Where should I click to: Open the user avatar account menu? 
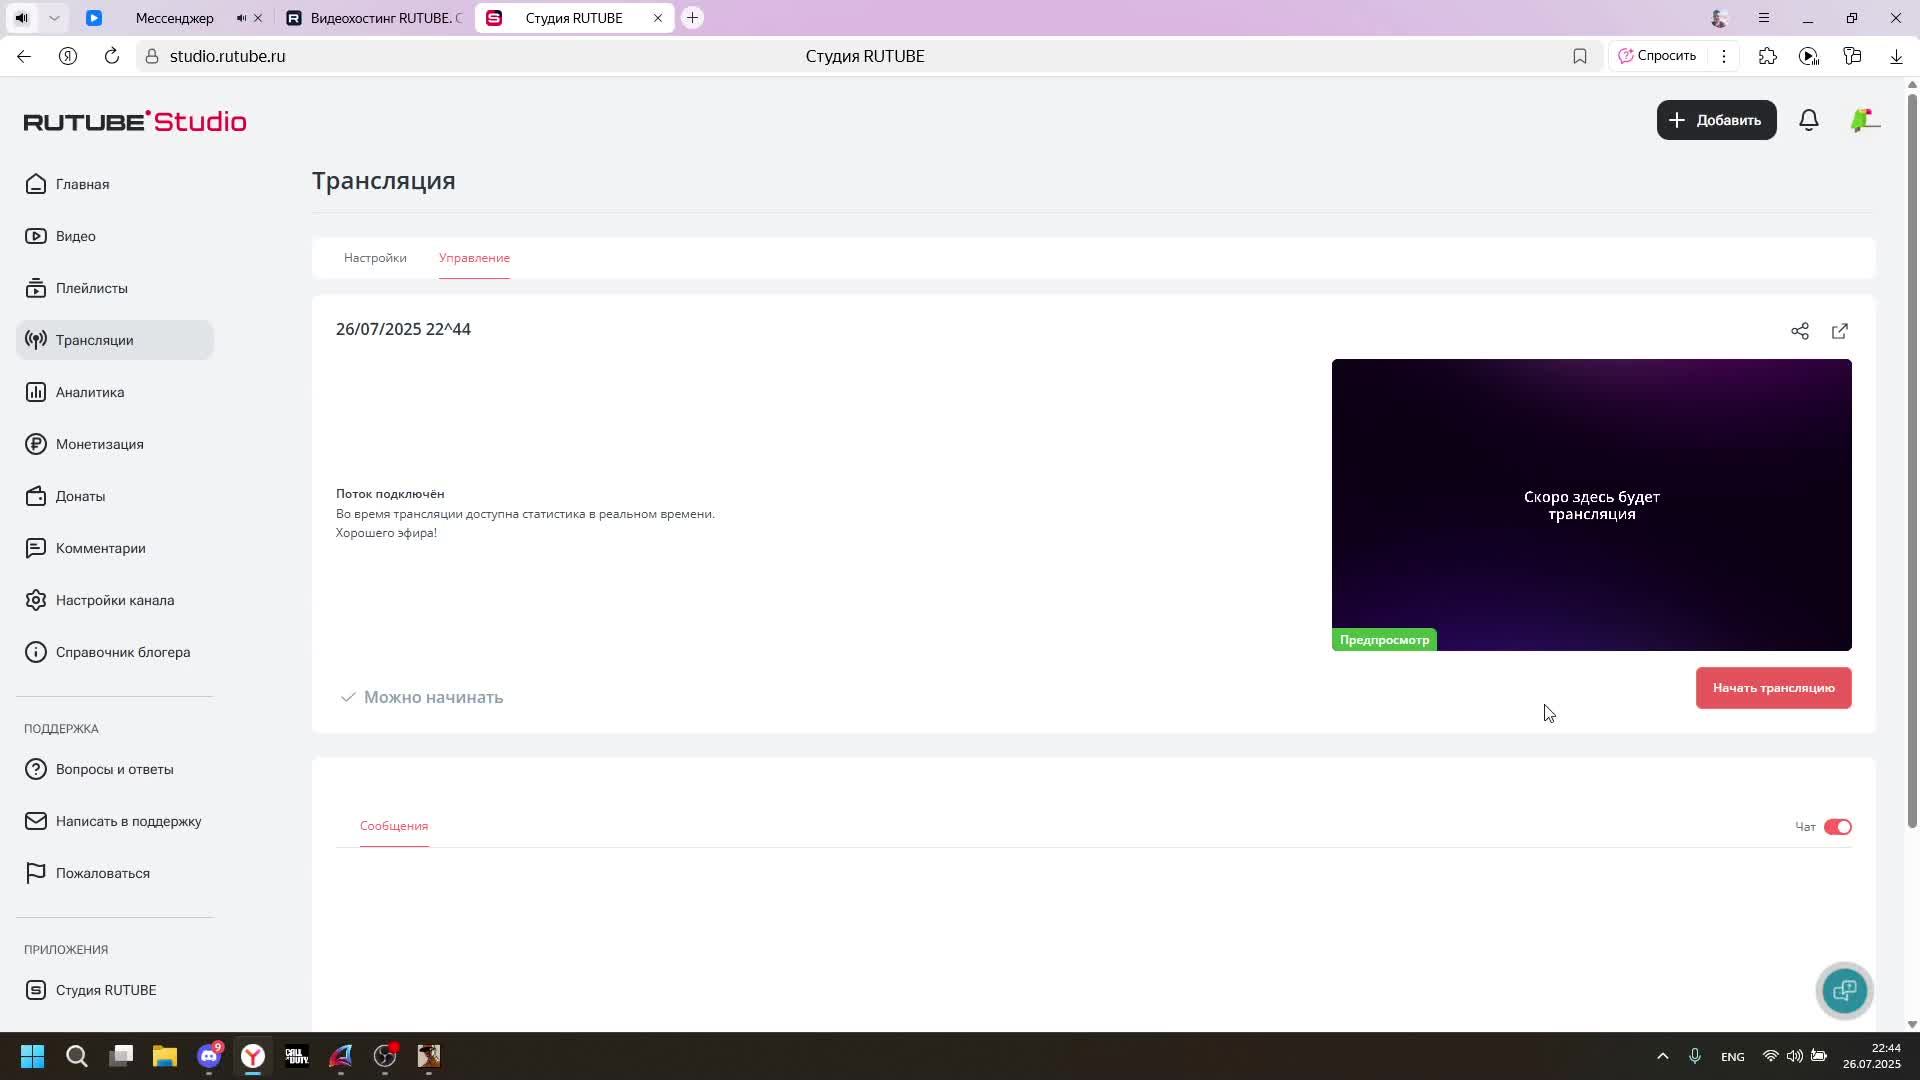[x=1864, y=120]
